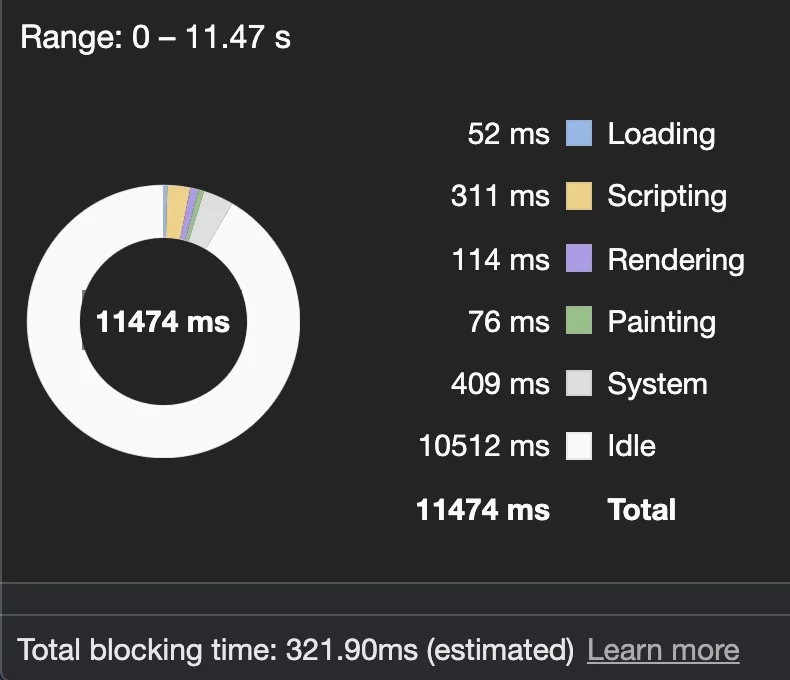Select the 52 ms Loading value

(x=508, y=133)
